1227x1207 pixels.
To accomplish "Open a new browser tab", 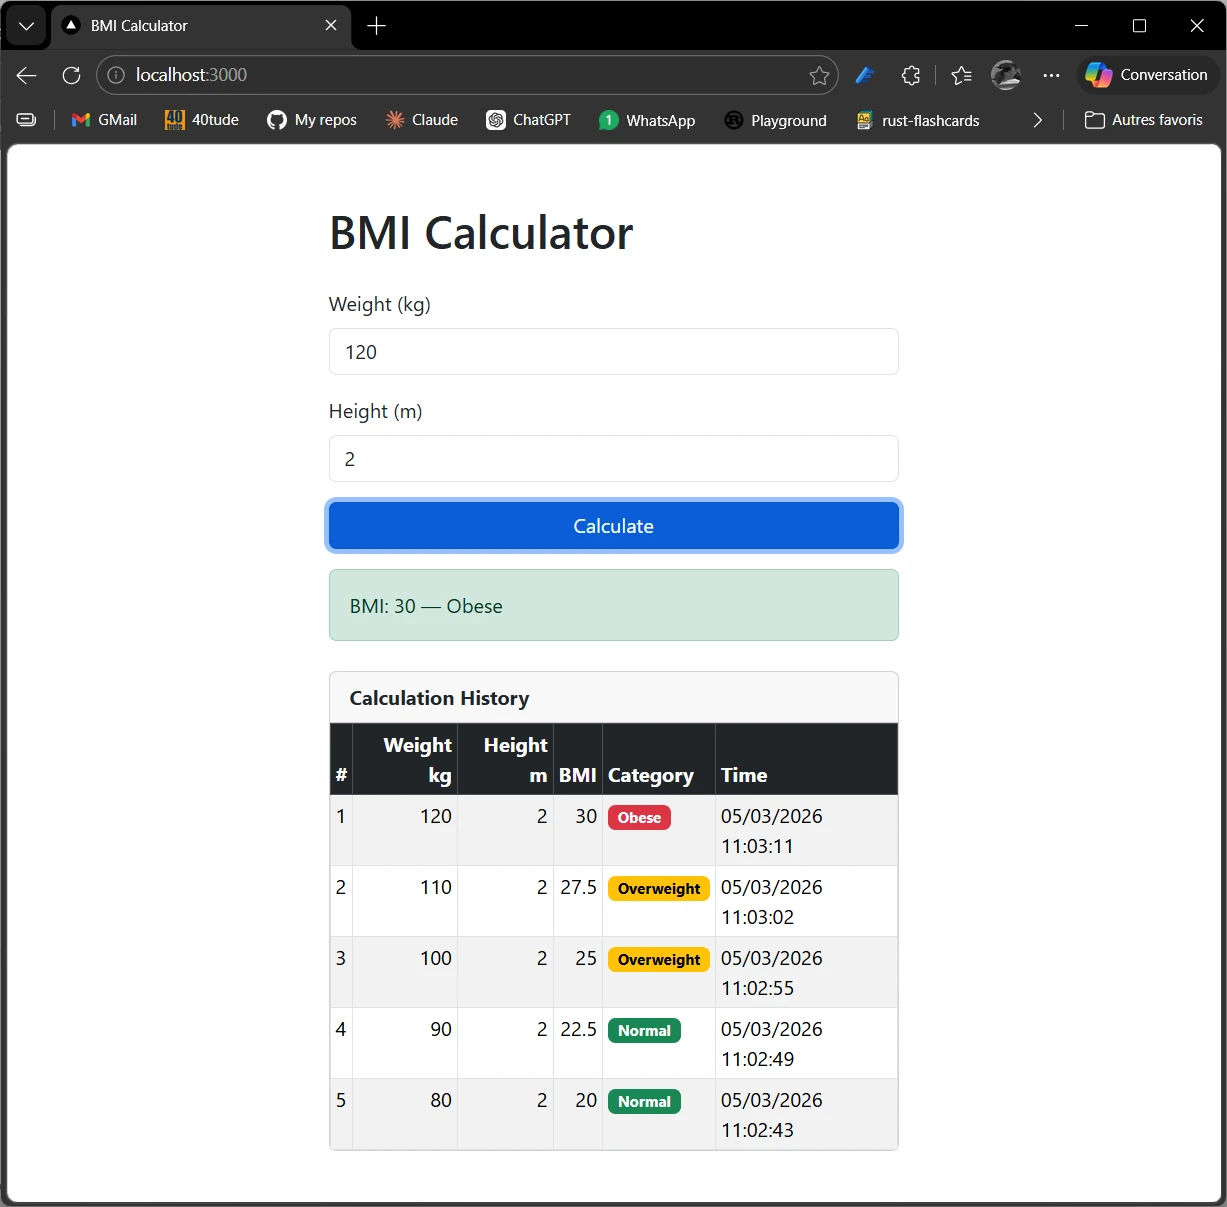I will tap(376, 26).
